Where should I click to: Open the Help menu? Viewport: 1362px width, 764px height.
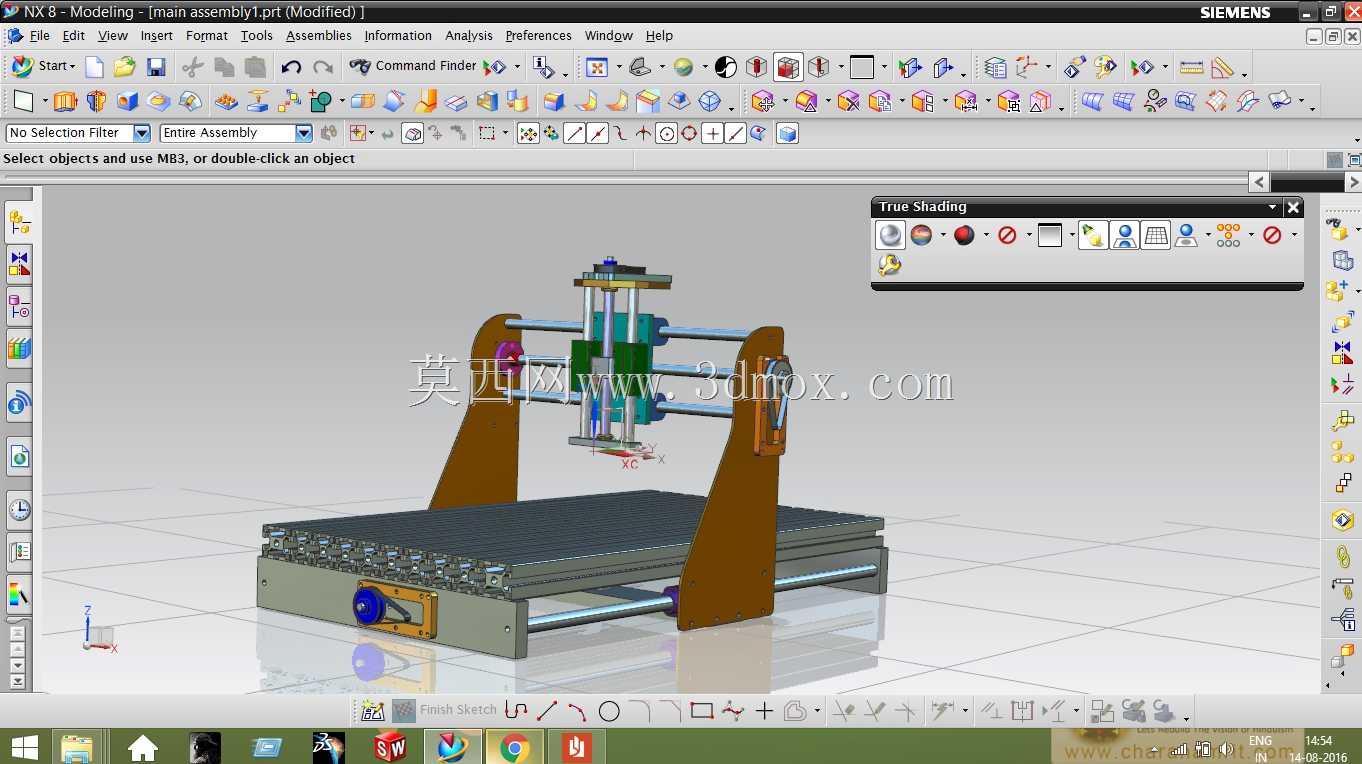pos(659,35)
